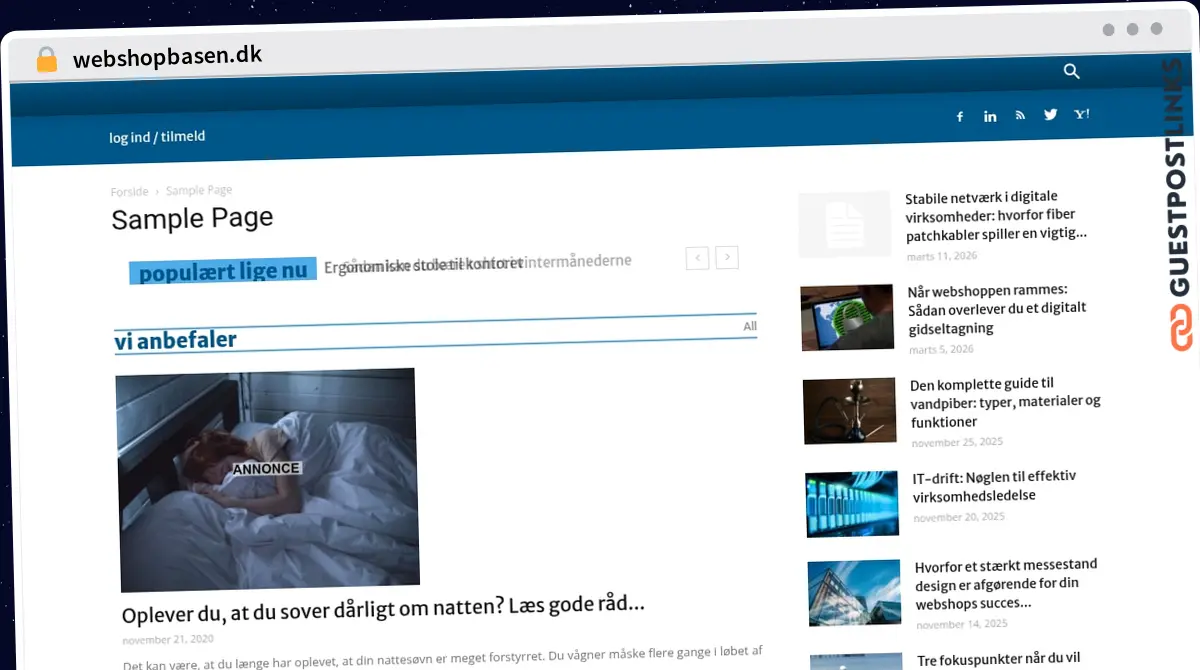This screenshot has height=670, width=1200.
Task: Open Når webshoppen rammes article
Action: (997, 310)
